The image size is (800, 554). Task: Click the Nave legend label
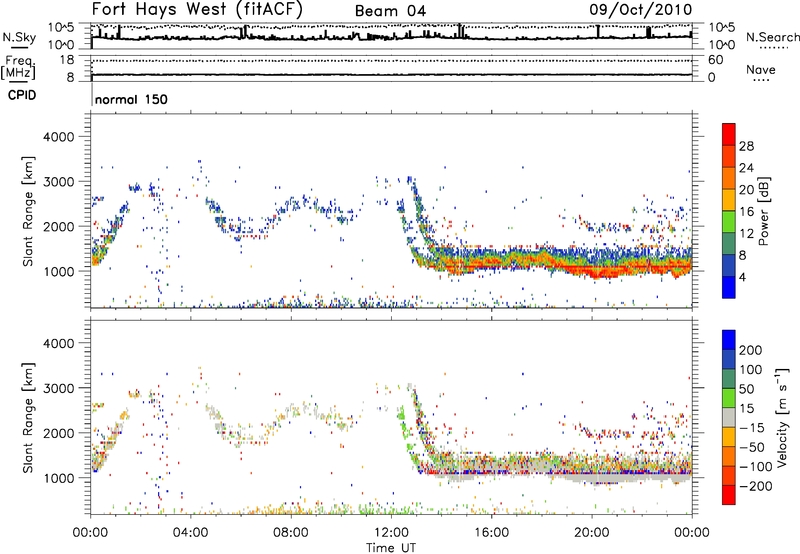point(761,70)
